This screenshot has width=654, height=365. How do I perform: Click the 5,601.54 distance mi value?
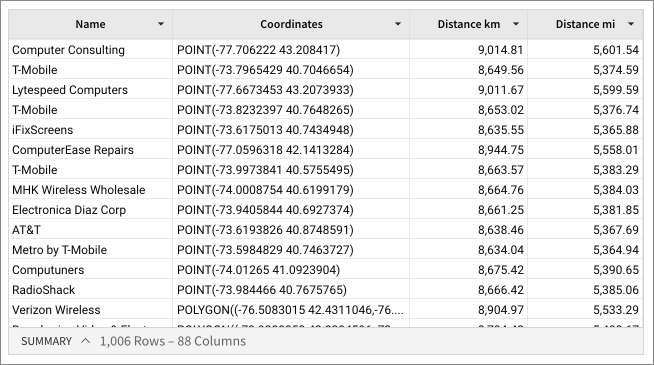[x=616, y=50]
